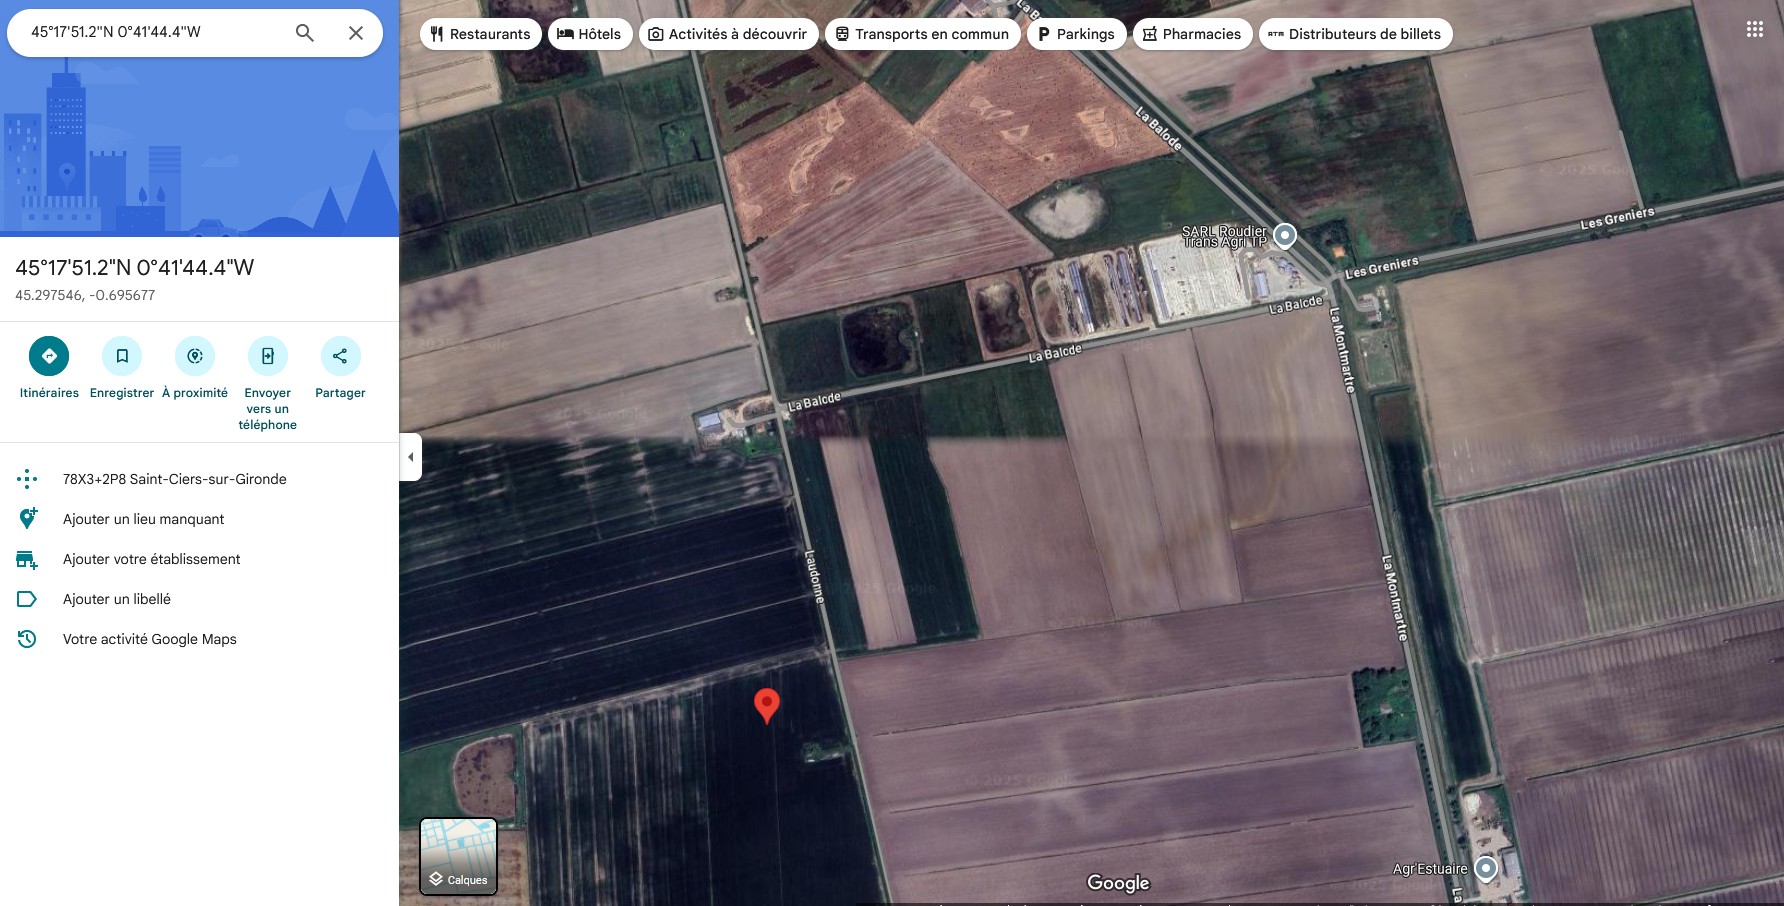Open Votre activité Google Maps
1784x906 pixels.
[x=150, y=639]
